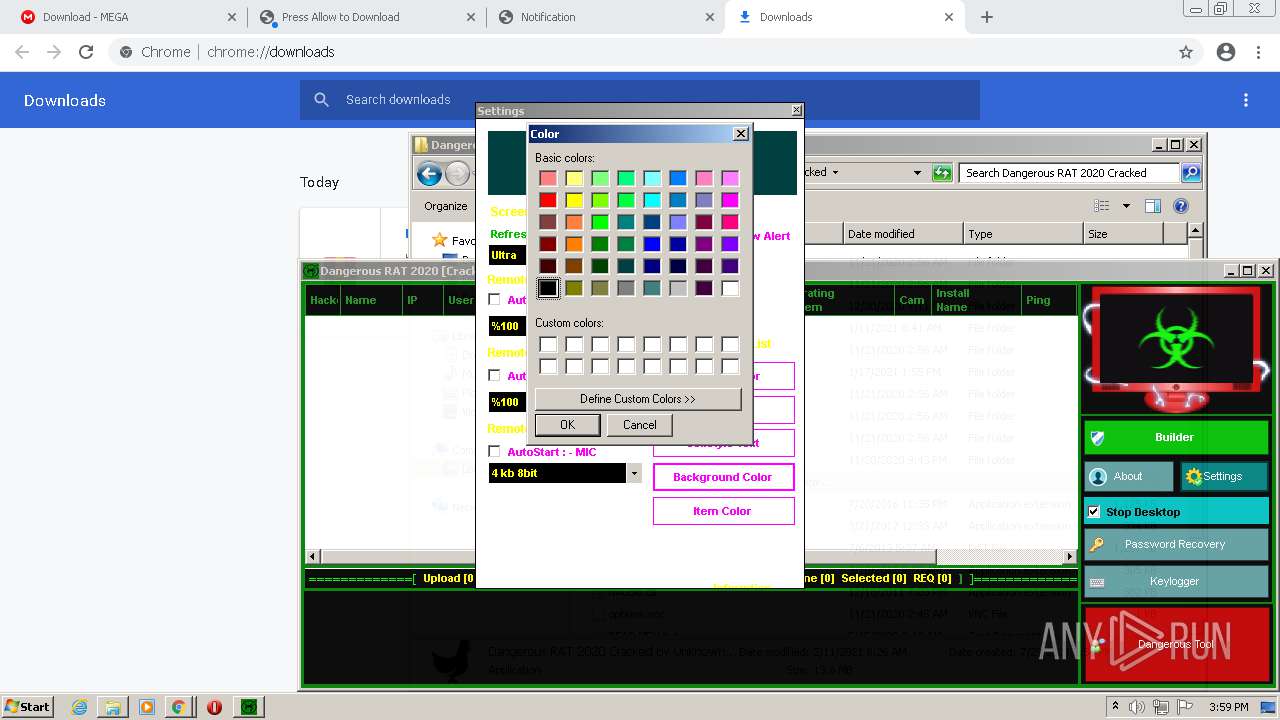Viewport: 1280px width, 720px height.
Task: Click the first empty custom color slot
Action: (548, 344)
